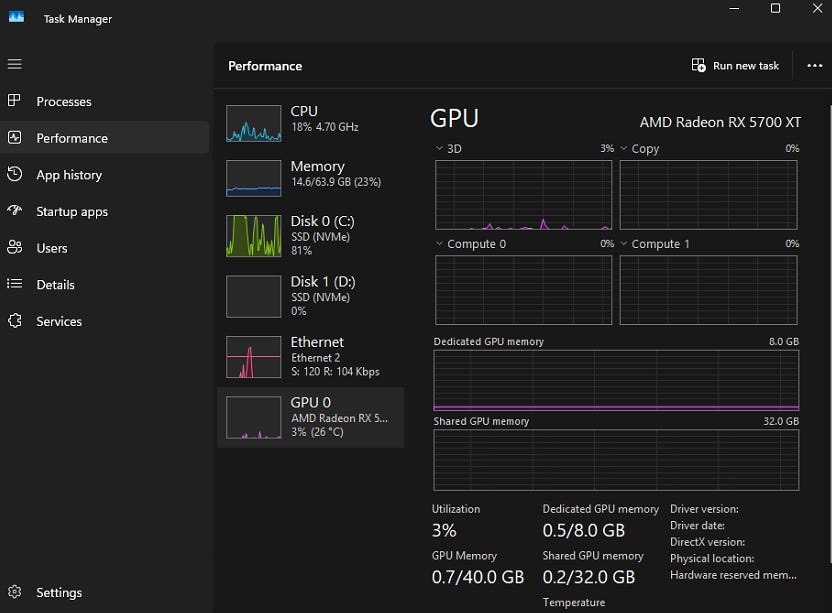Open Settings with the gear icon
The image size is (832, 613).
click(x=15, y=592)
